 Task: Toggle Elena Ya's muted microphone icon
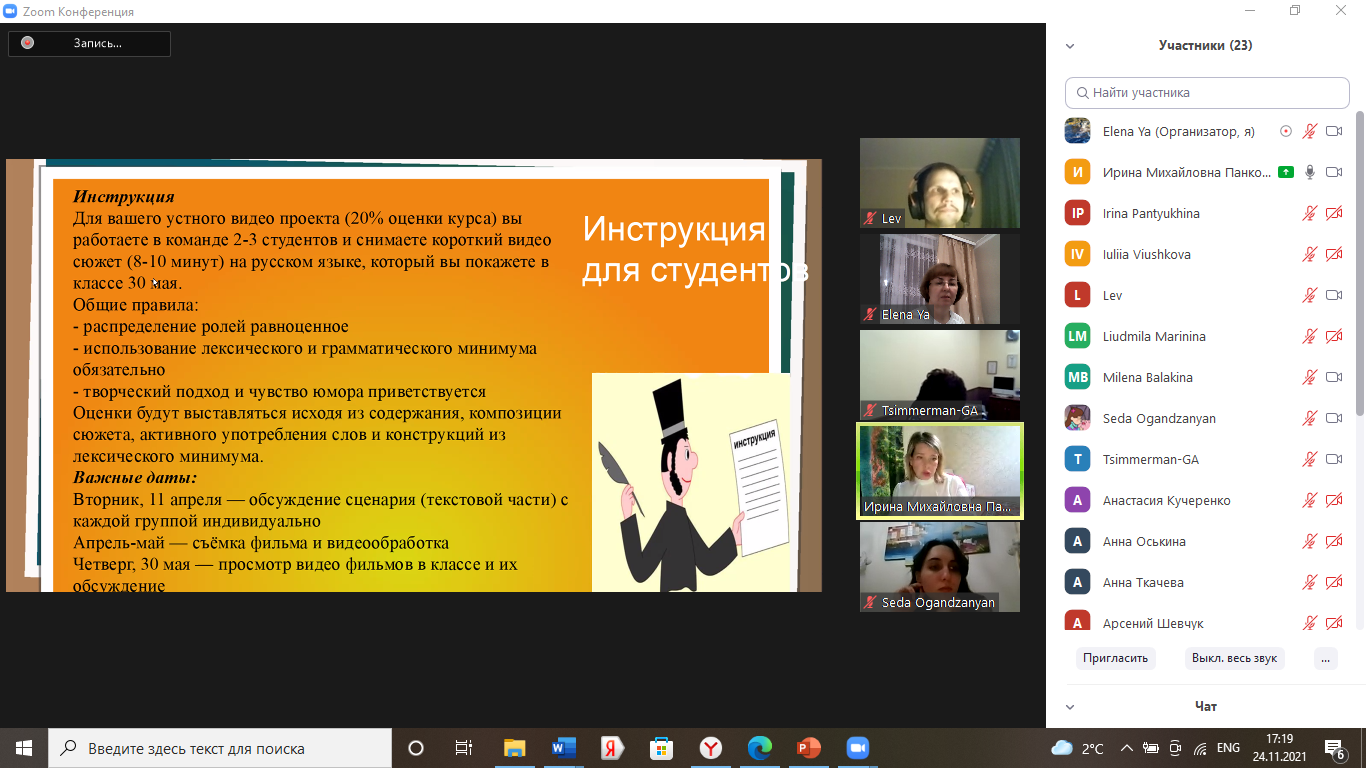click(x=1309, y=131)
